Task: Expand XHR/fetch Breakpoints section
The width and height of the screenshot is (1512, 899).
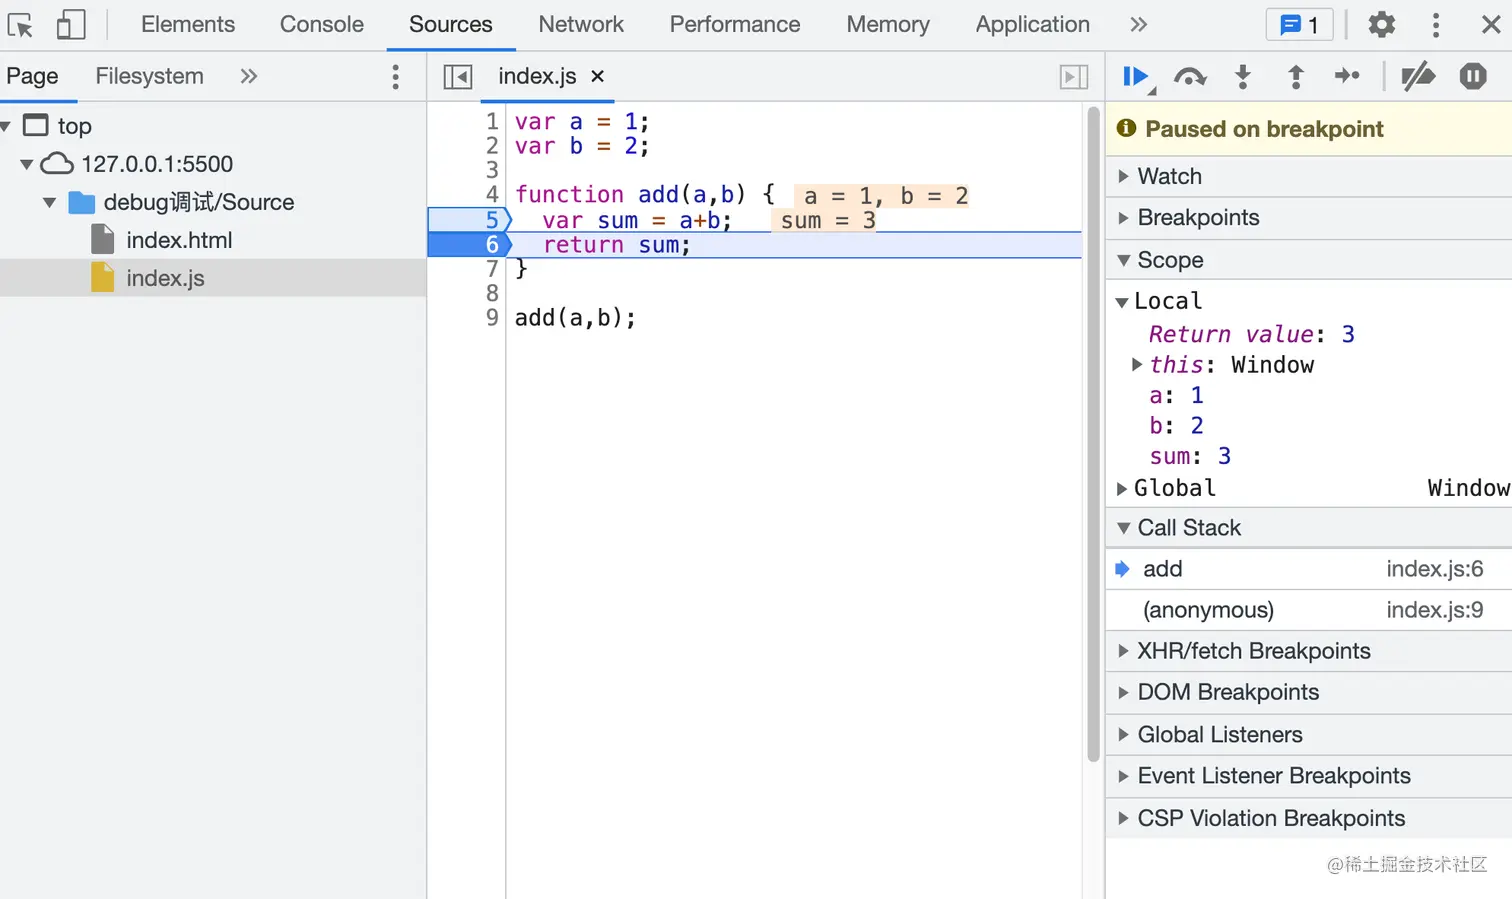Action: [x=1308, y=651]
